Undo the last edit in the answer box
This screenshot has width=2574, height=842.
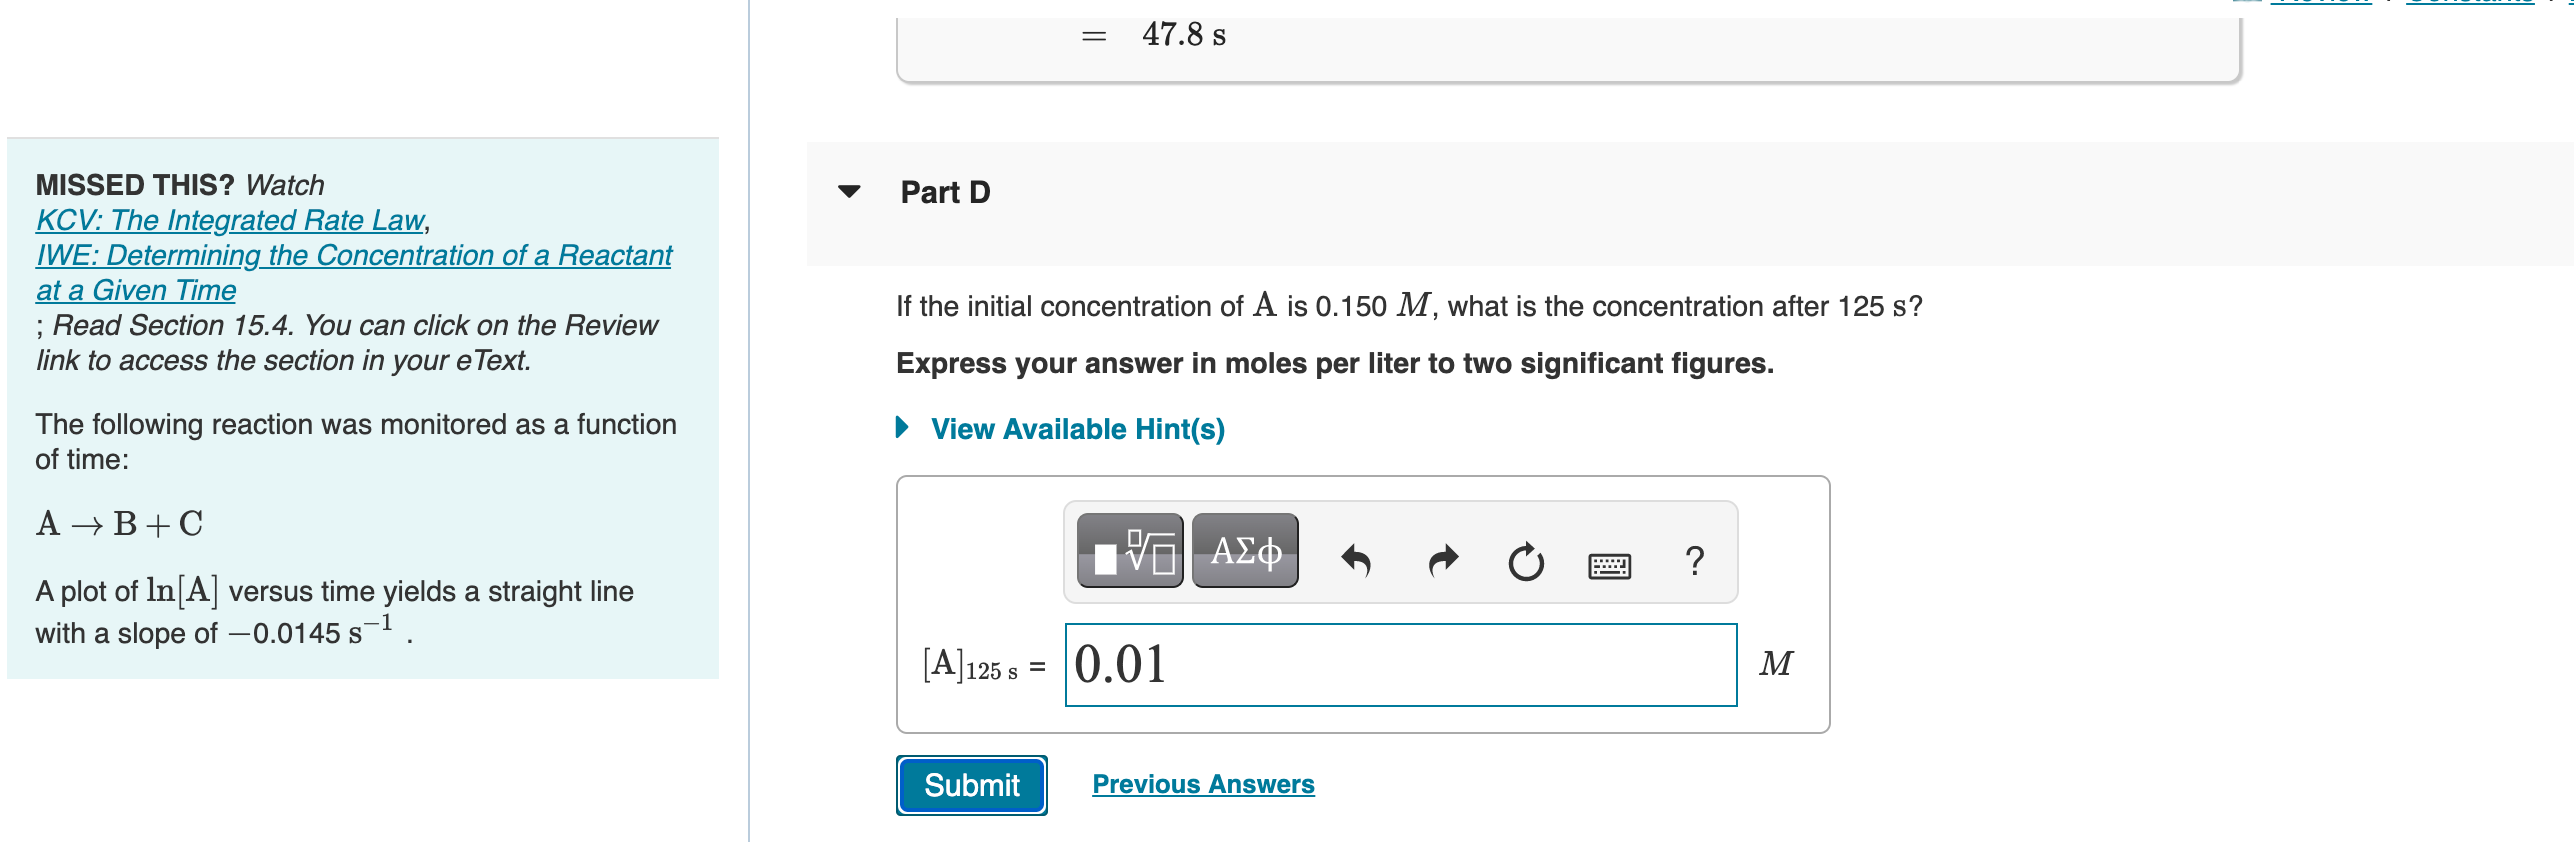pos(1355,560)
